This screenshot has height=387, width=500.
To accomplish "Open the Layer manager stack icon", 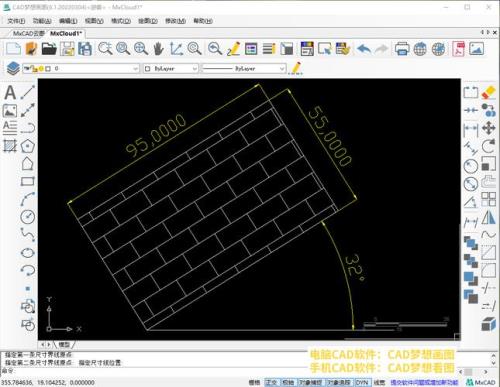I will (x=13, y=68).
